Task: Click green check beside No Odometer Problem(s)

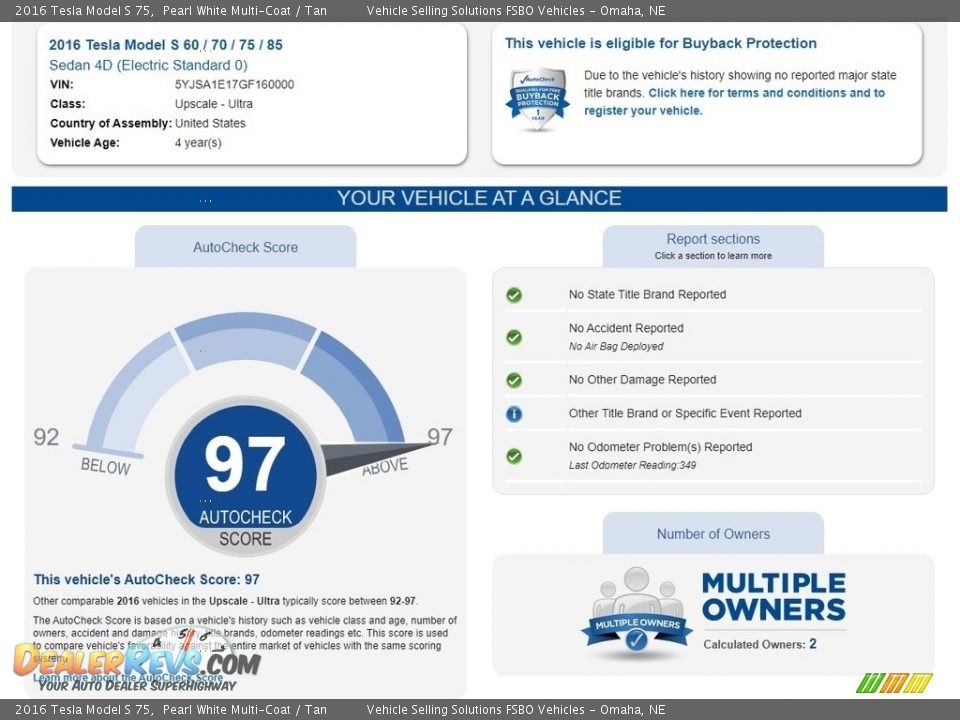Action: pos(514,456)
